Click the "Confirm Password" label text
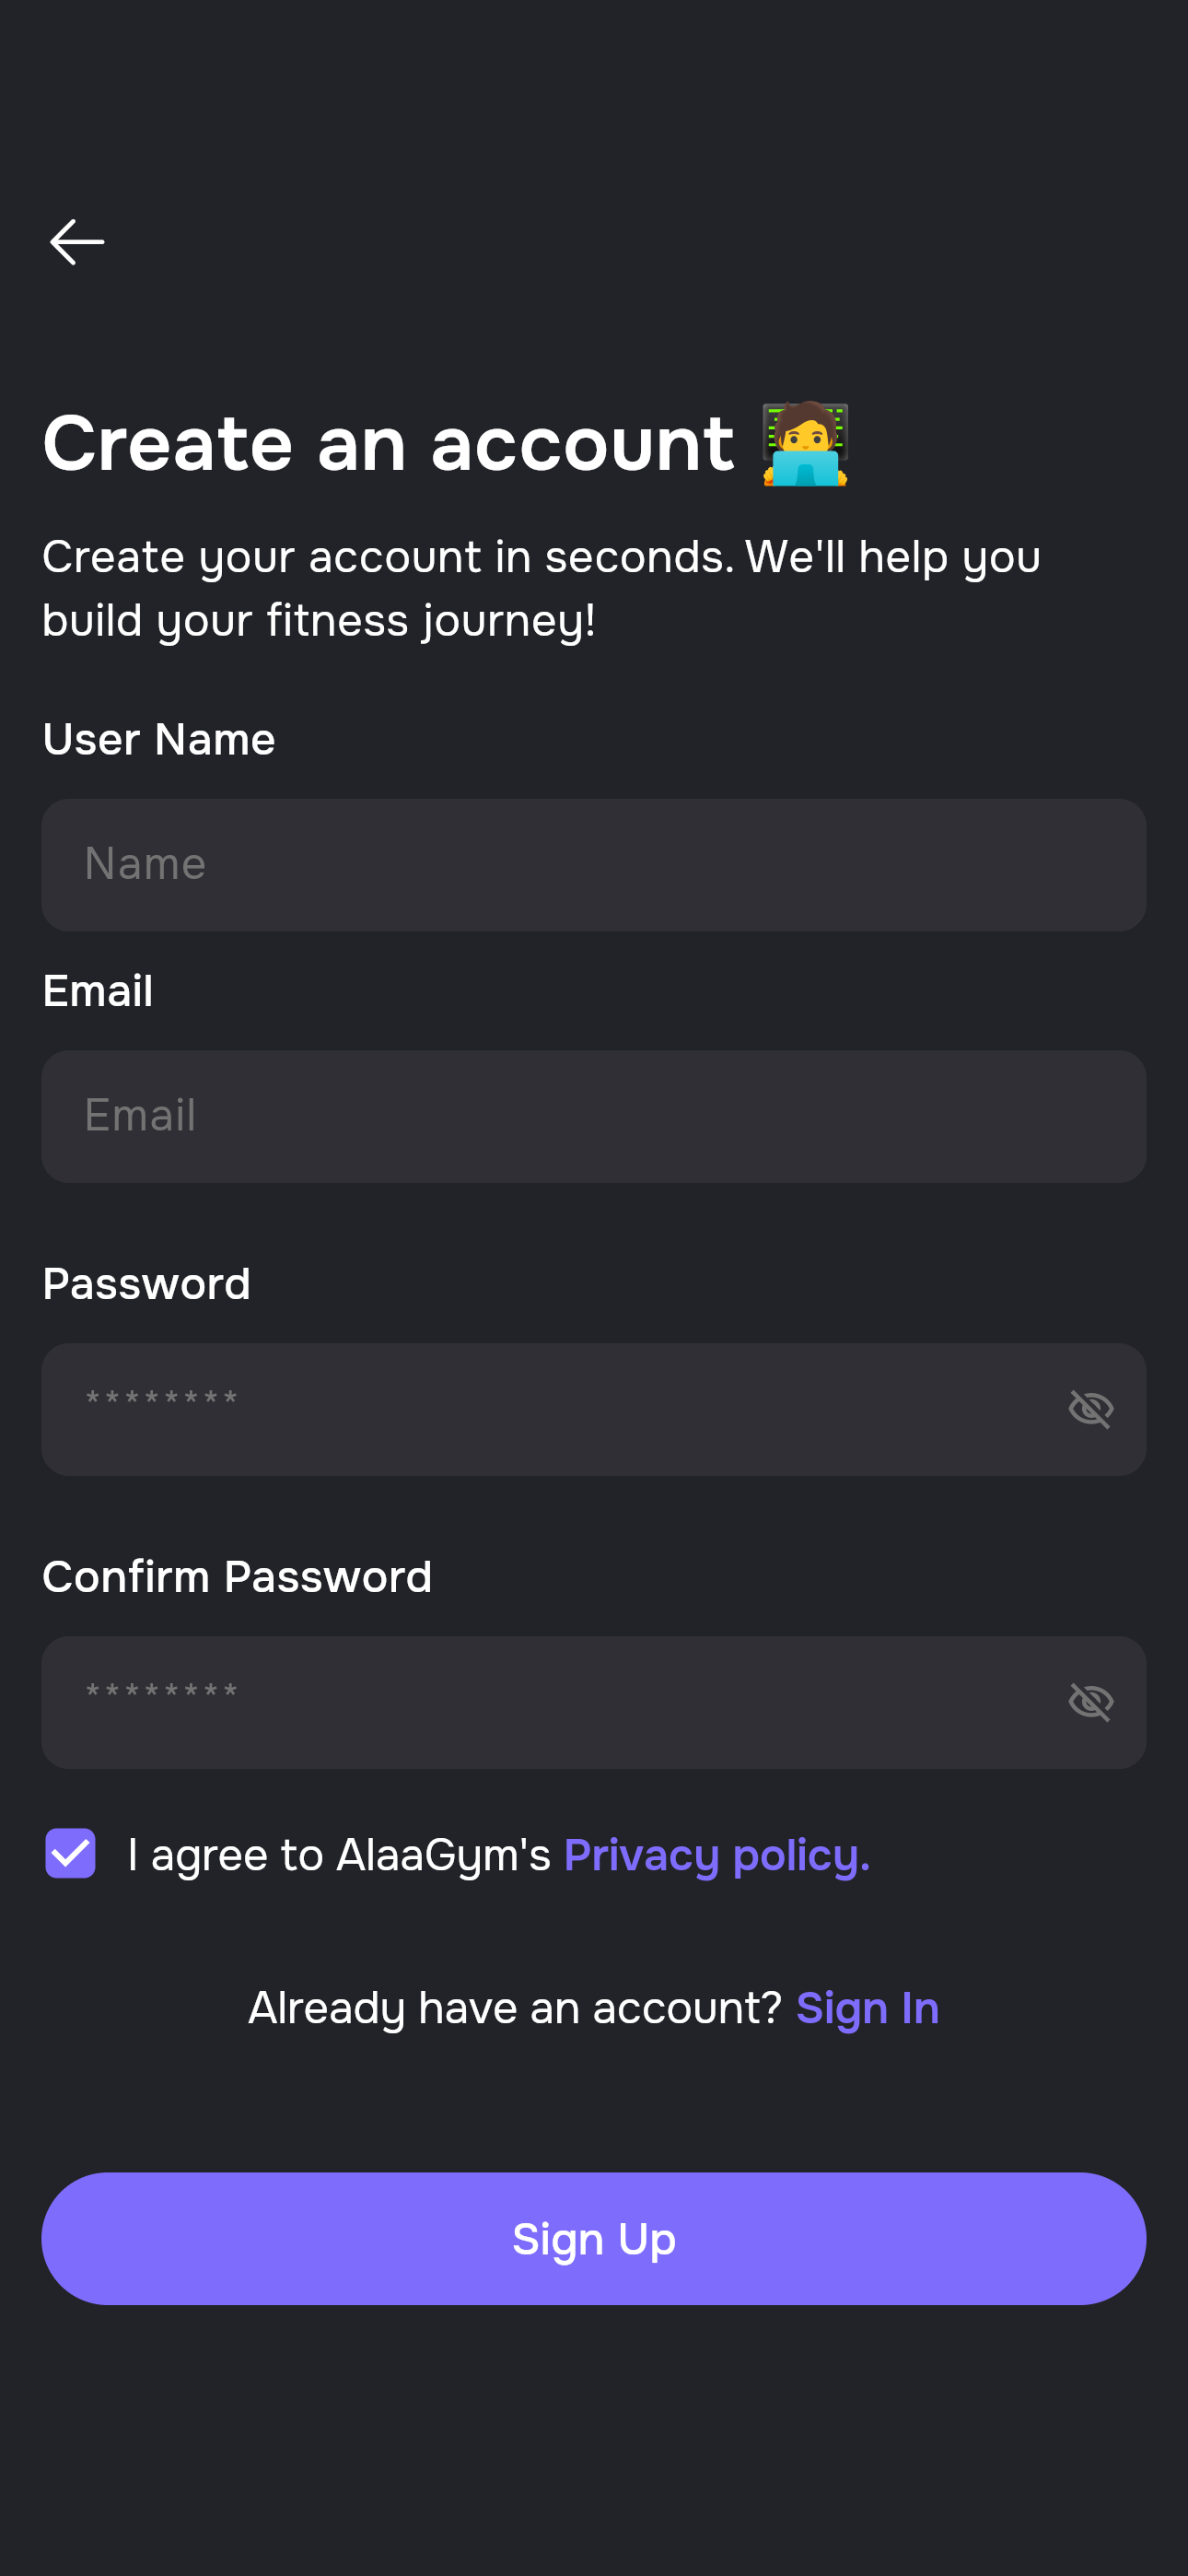This screenshot has width=1188, height=2576. [237, 1577]
